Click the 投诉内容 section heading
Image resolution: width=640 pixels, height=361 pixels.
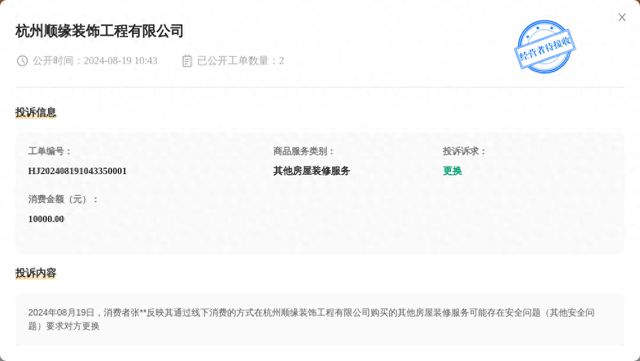point(36,273)
